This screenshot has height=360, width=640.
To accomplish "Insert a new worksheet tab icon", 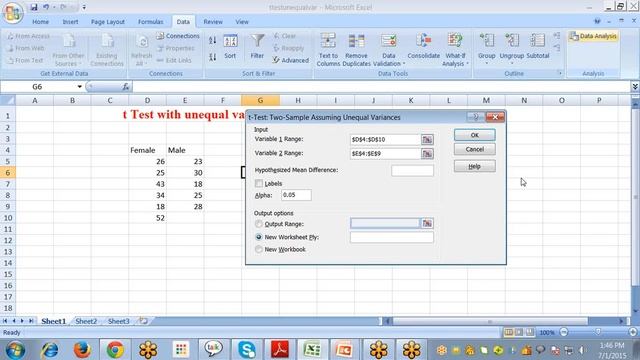I will [143, 321].
